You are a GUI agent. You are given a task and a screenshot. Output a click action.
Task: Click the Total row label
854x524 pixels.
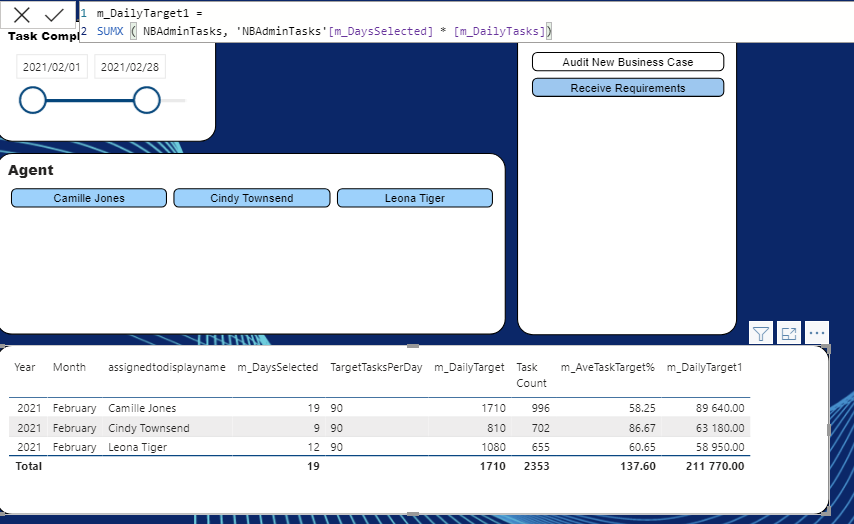pos(28,466)
